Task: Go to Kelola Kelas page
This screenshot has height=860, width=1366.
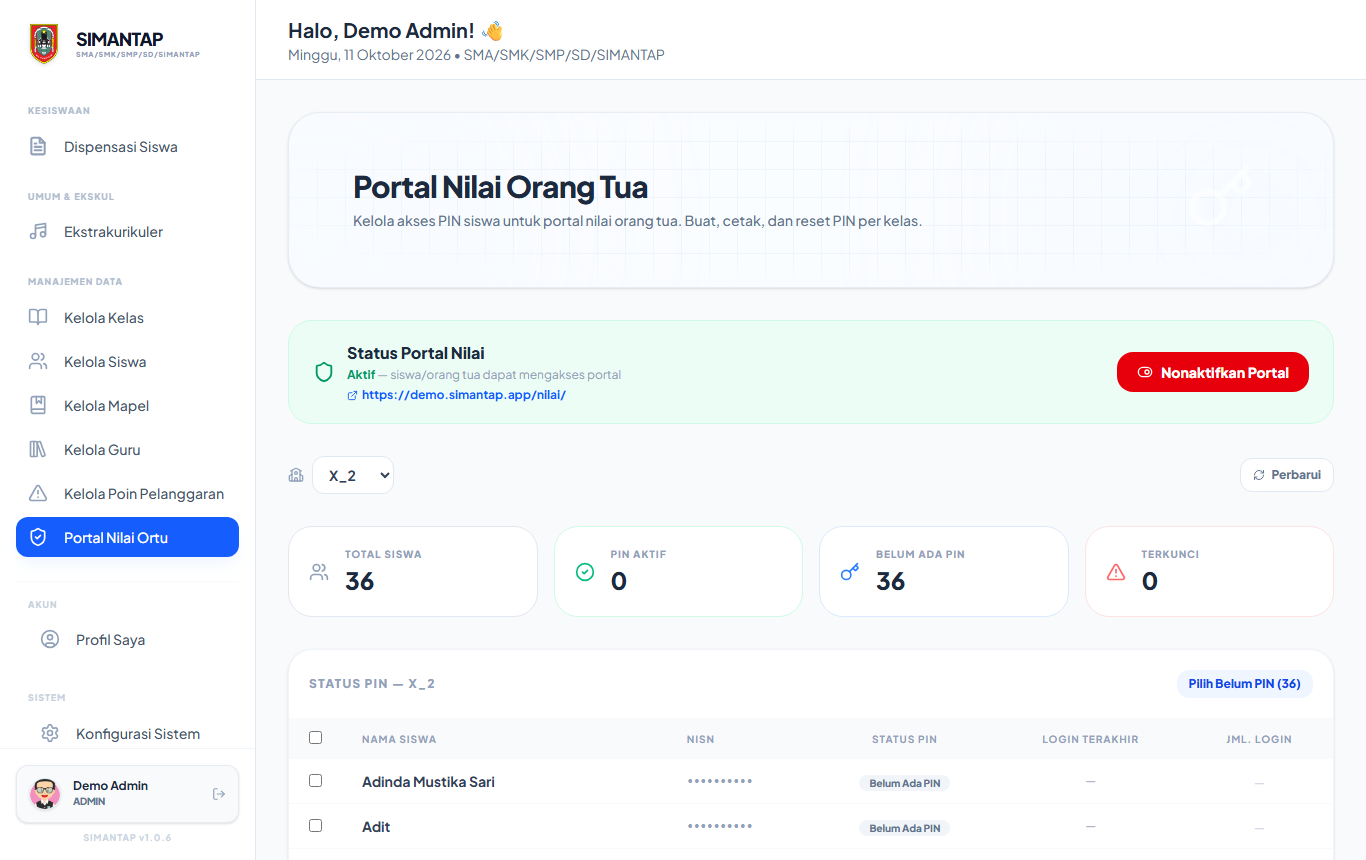Action: pos(127,318)
